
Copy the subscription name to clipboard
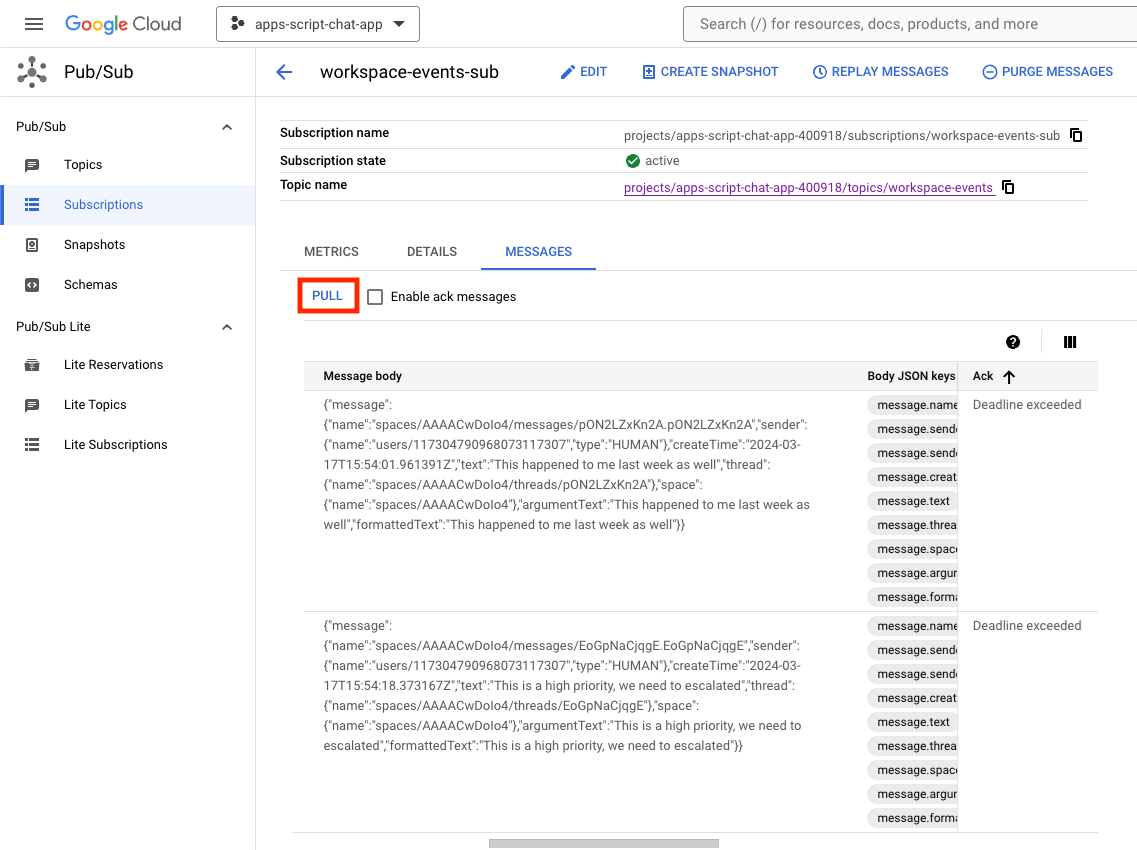[x=1076, y=135]
